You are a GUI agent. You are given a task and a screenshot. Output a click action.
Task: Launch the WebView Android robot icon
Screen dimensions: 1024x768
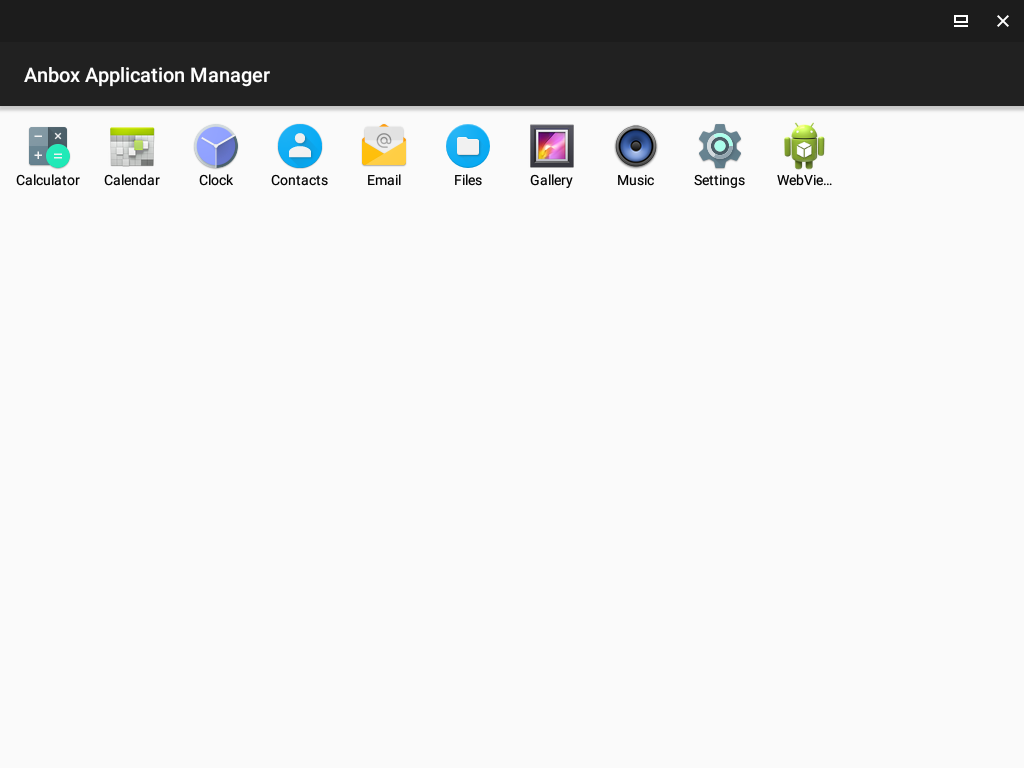coord(804,146)
